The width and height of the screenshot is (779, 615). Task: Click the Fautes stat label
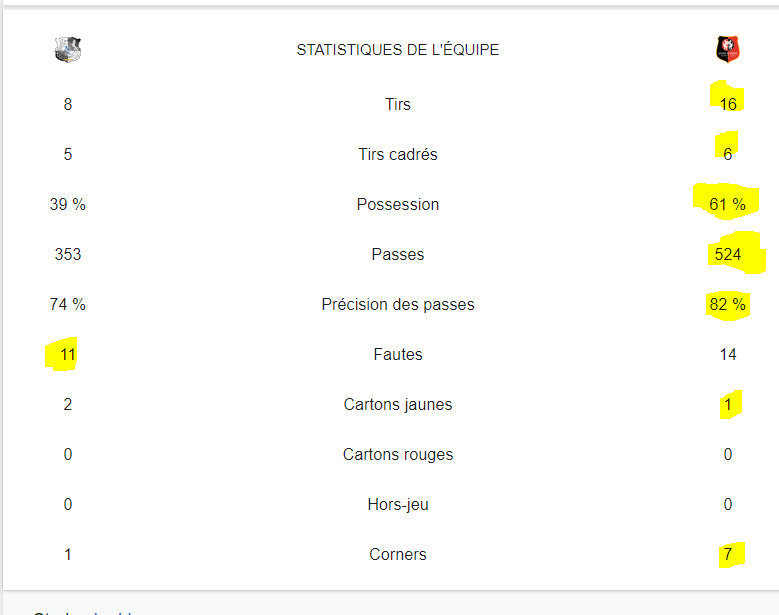click(397, 355)
